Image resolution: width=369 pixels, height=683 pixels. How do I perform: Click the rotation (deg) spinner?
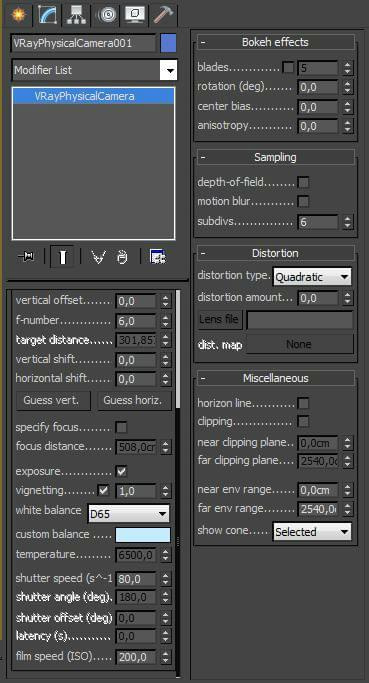point(347,88)
